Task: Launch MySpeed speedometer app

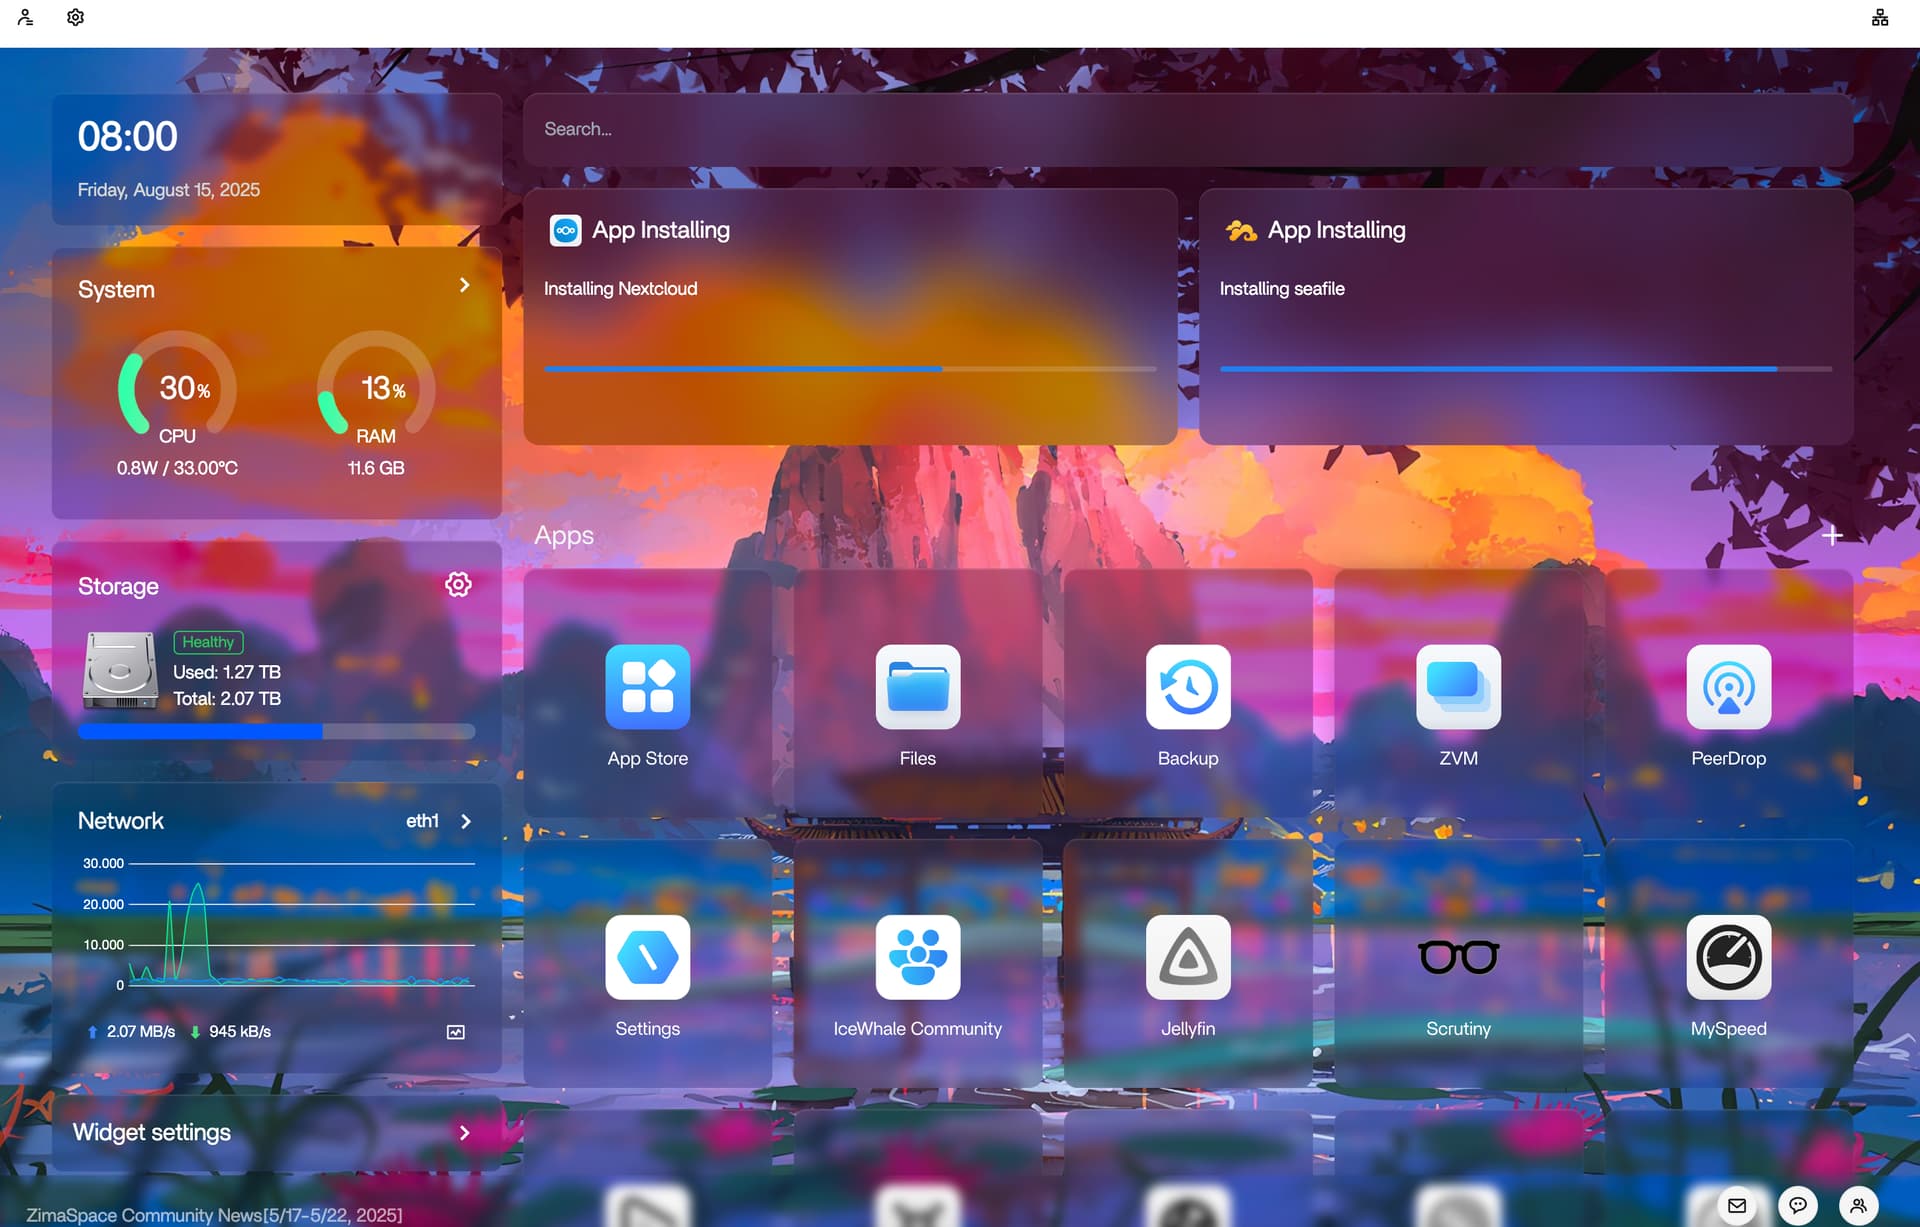Action: point(1728,957)
